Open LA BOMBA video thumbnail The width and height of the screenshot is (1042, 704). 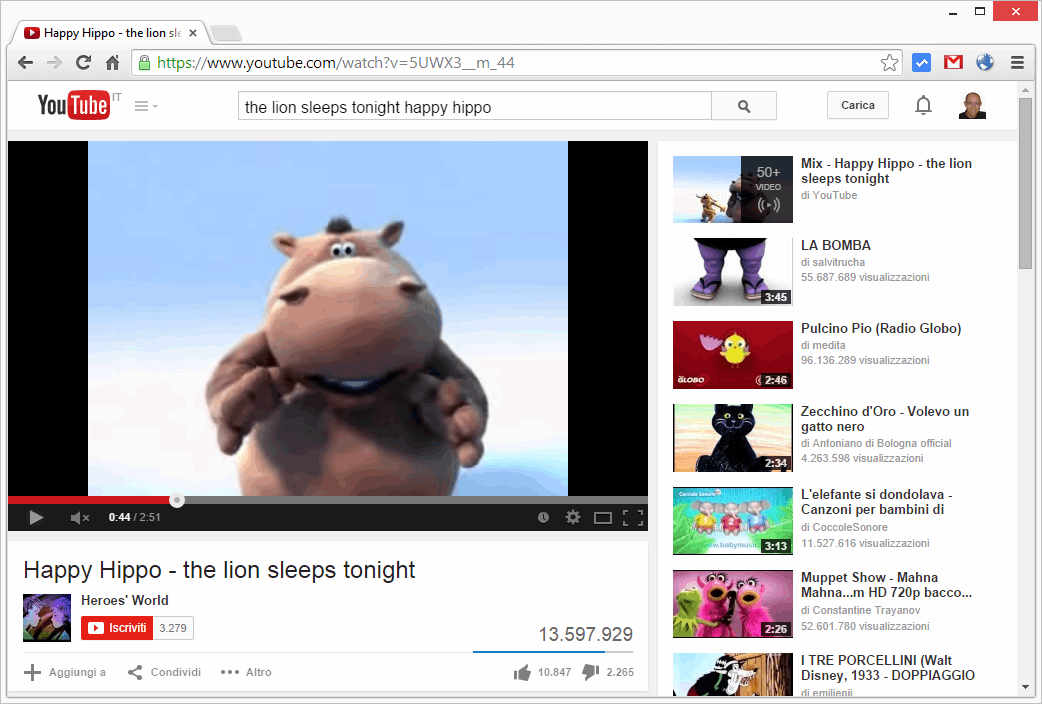(x=732, y=272)
